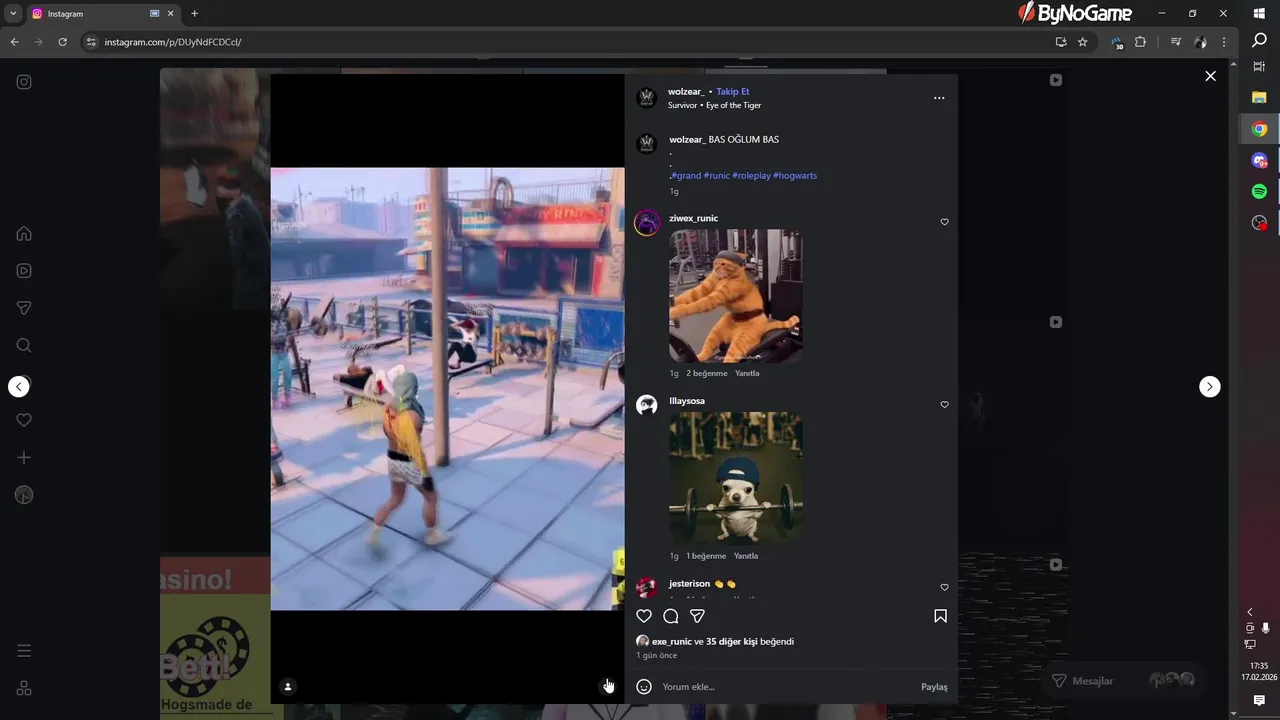The width and height of the screenshot is (1280, 720).
Task: Open Survivor Eye of the Tiger audio link
Action: click(715, 105)
